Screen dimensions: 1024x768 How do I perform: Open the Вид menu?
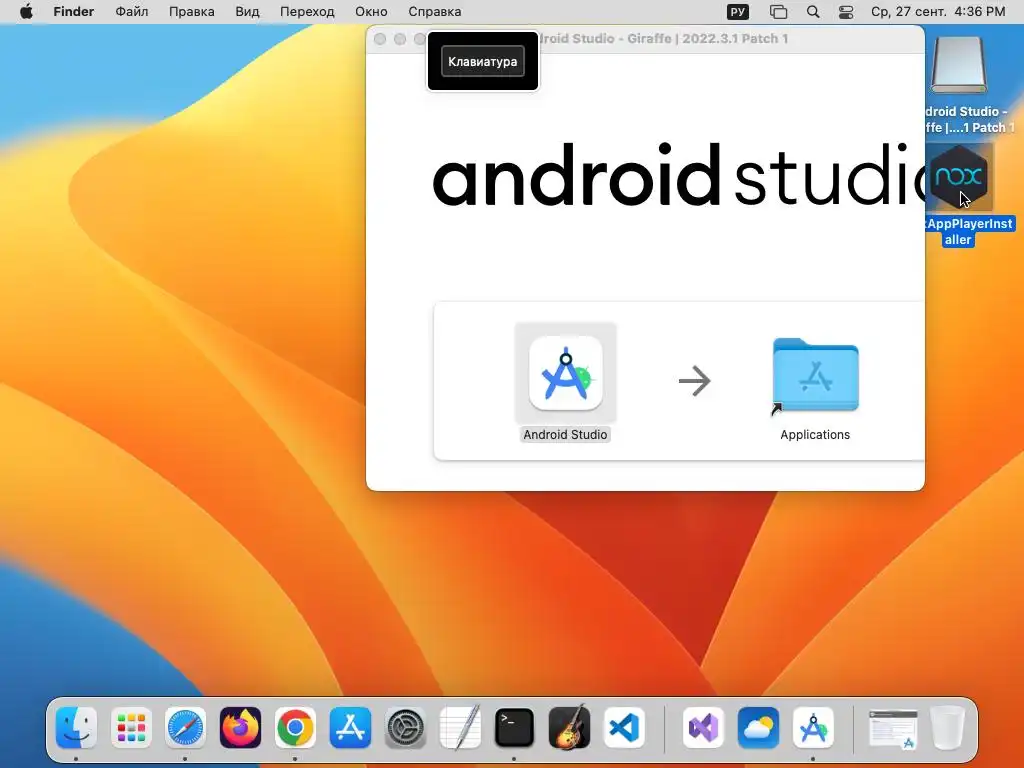tap(248, 12)
